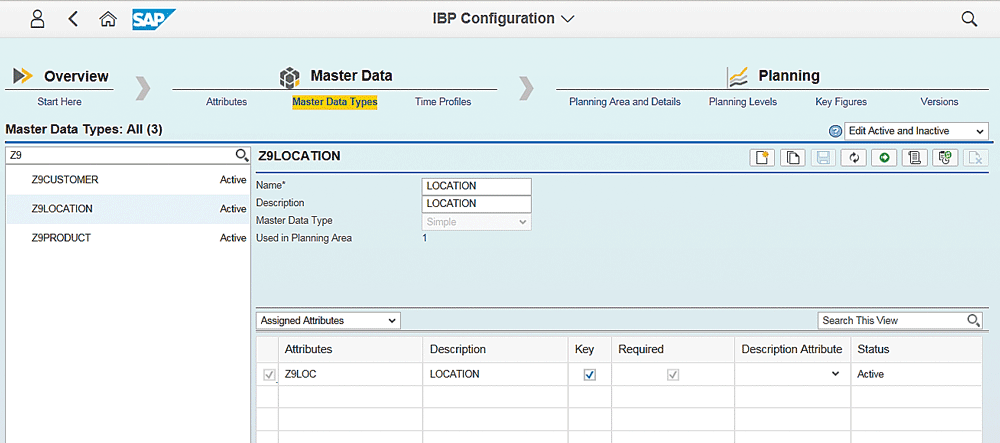Click the Status column header

point(916,349)
